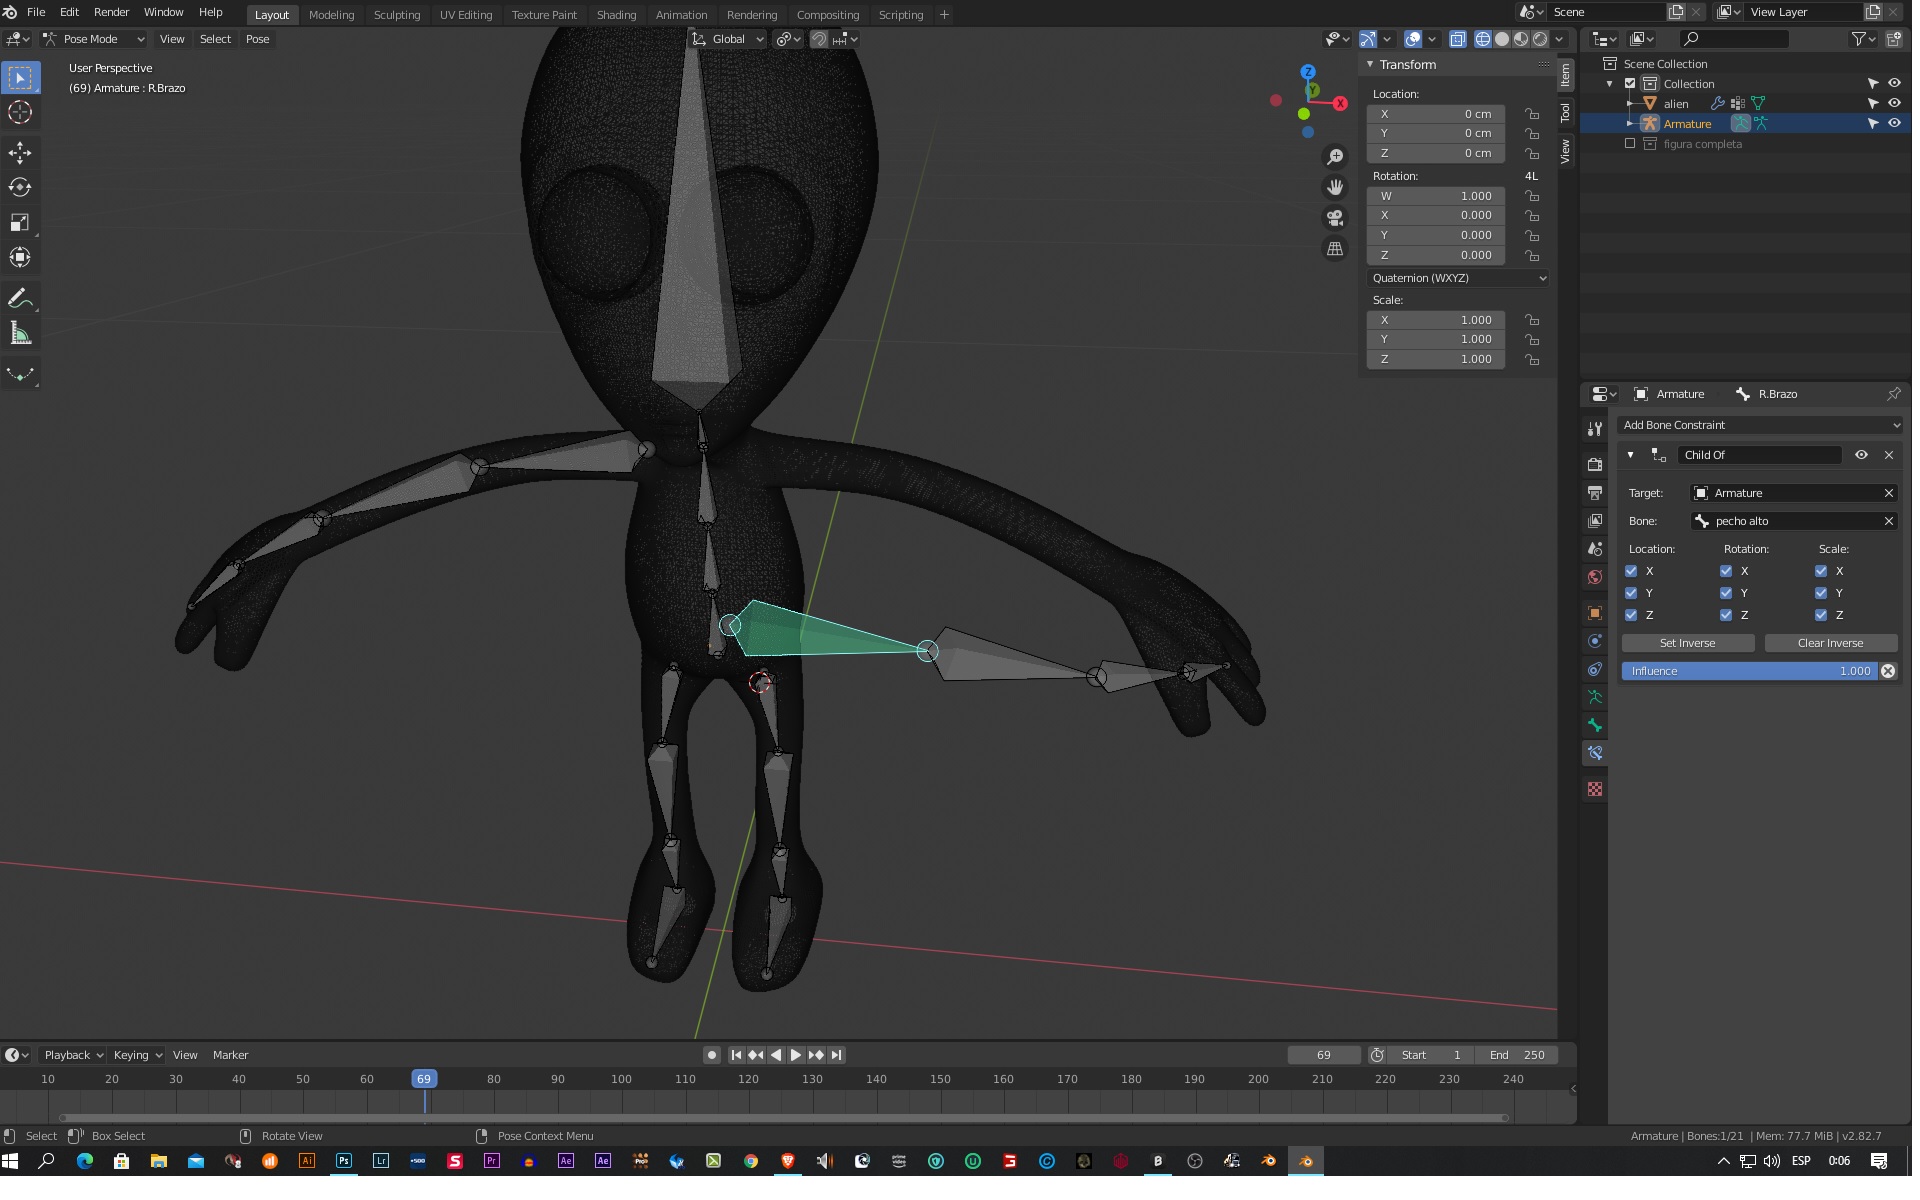Open the Pose menu in the viewport header

(257, 39)
